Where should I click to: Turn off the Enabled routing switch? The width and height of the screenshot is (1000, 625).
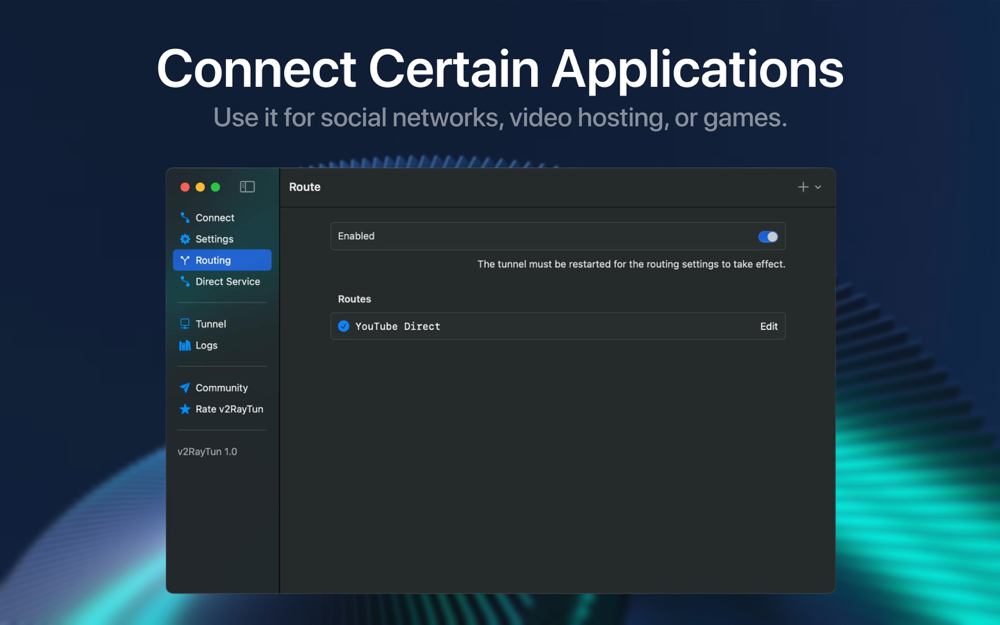[768, 237]
